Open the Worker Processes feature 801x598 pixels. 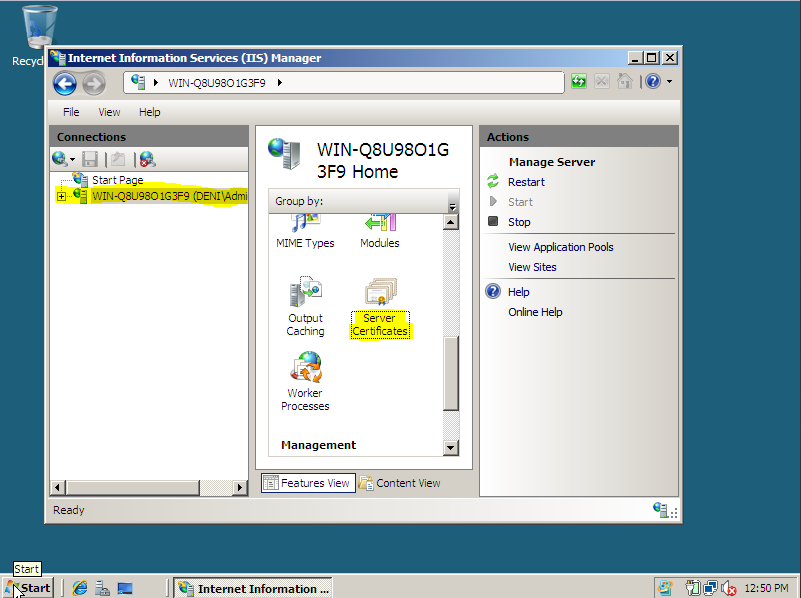[305, 381]
